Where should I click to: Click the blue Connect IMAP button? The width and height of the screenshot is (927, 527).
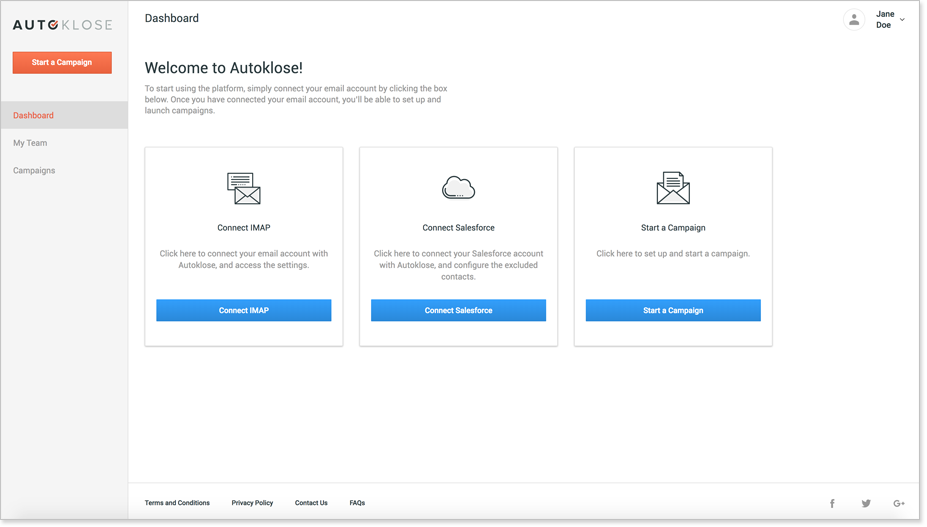pos(244,311)
